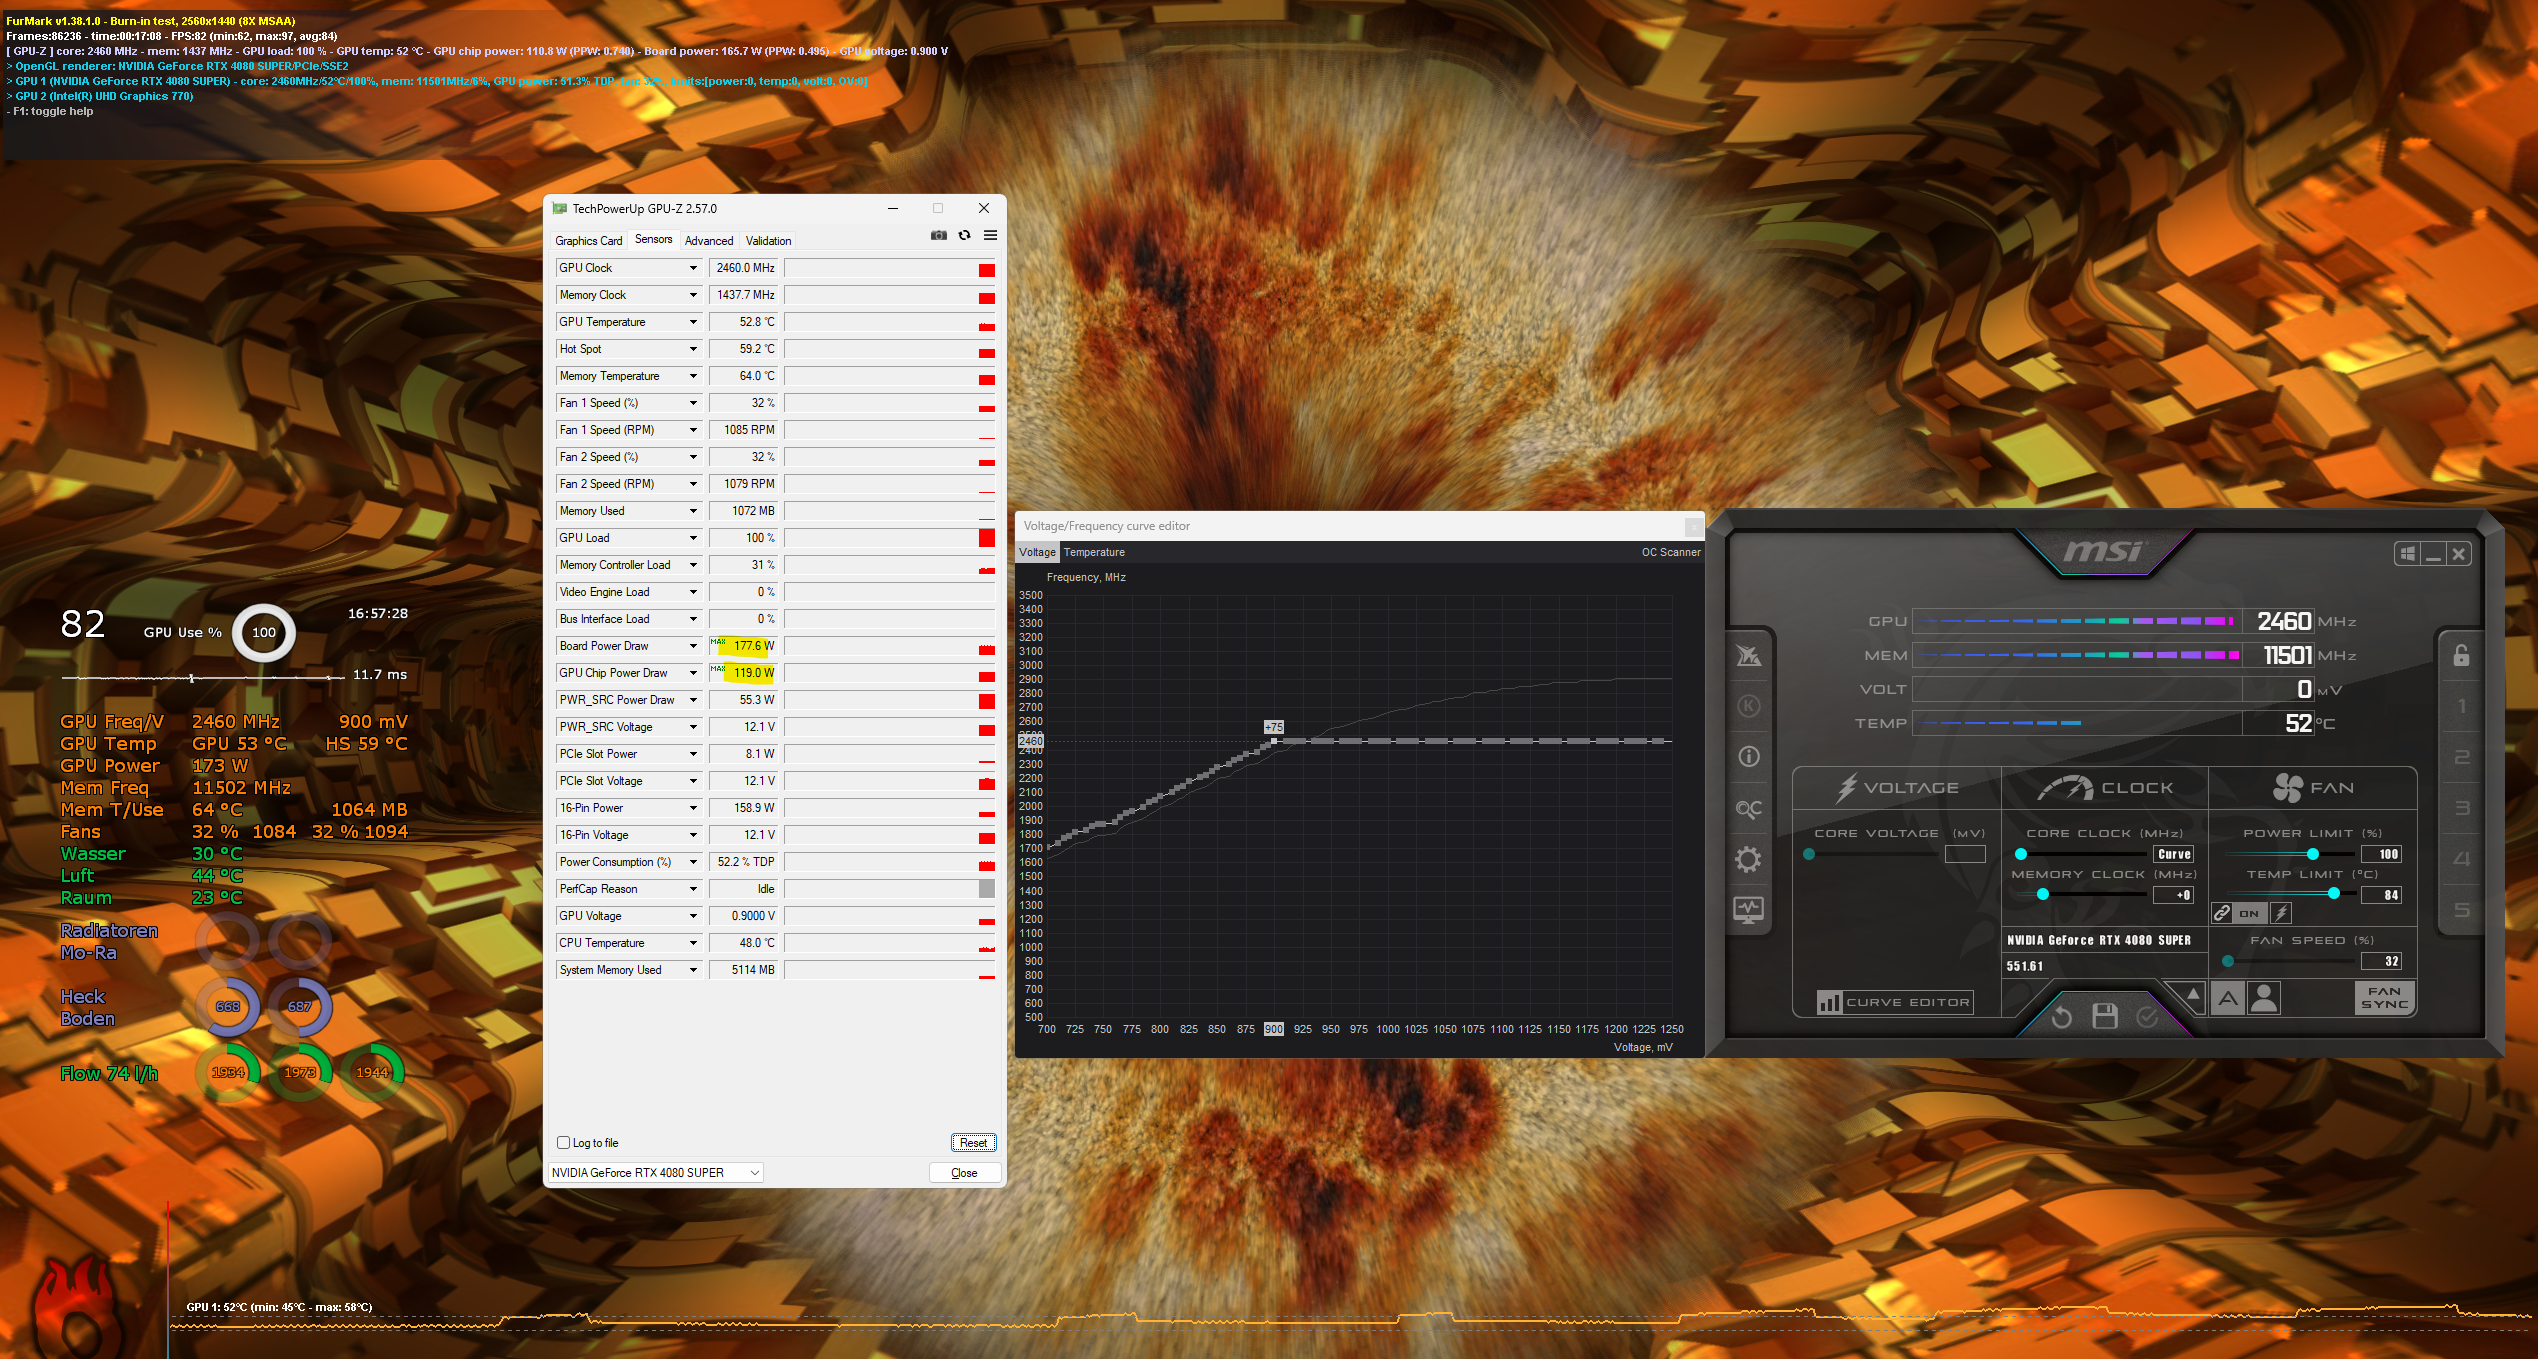Viewport: 2538px width, 1359px height.
Task: Open Afterburner information icon
Action: point(1748,757)
